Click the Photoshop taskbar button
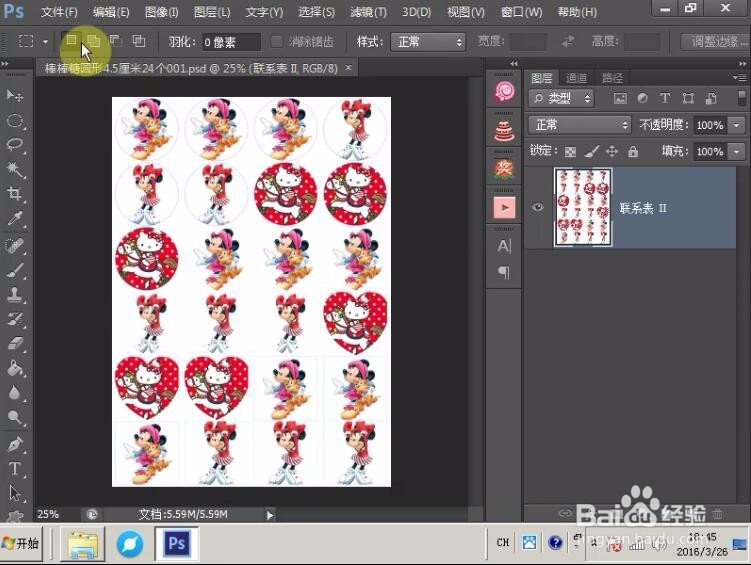This screenshot has width=751, height=565. point(176,543)
